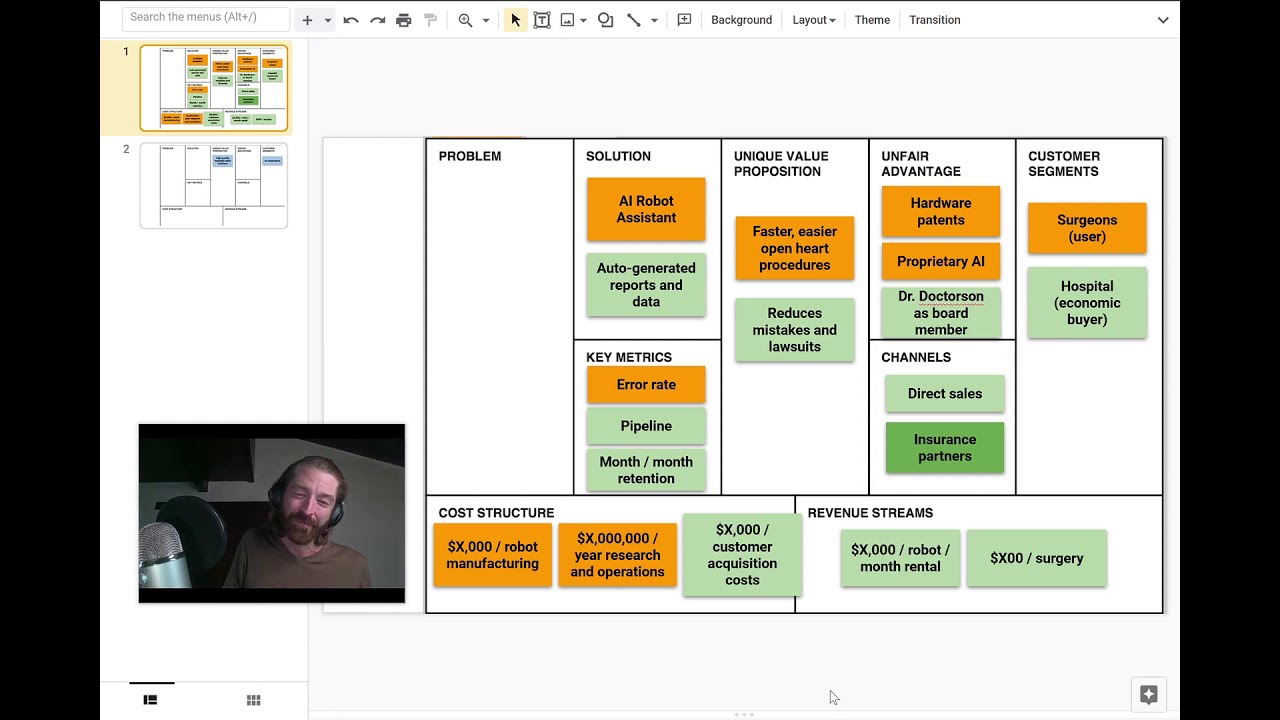Click the webcam video overlay
This screenshot has height=720, width=1280.
point(272,513)
